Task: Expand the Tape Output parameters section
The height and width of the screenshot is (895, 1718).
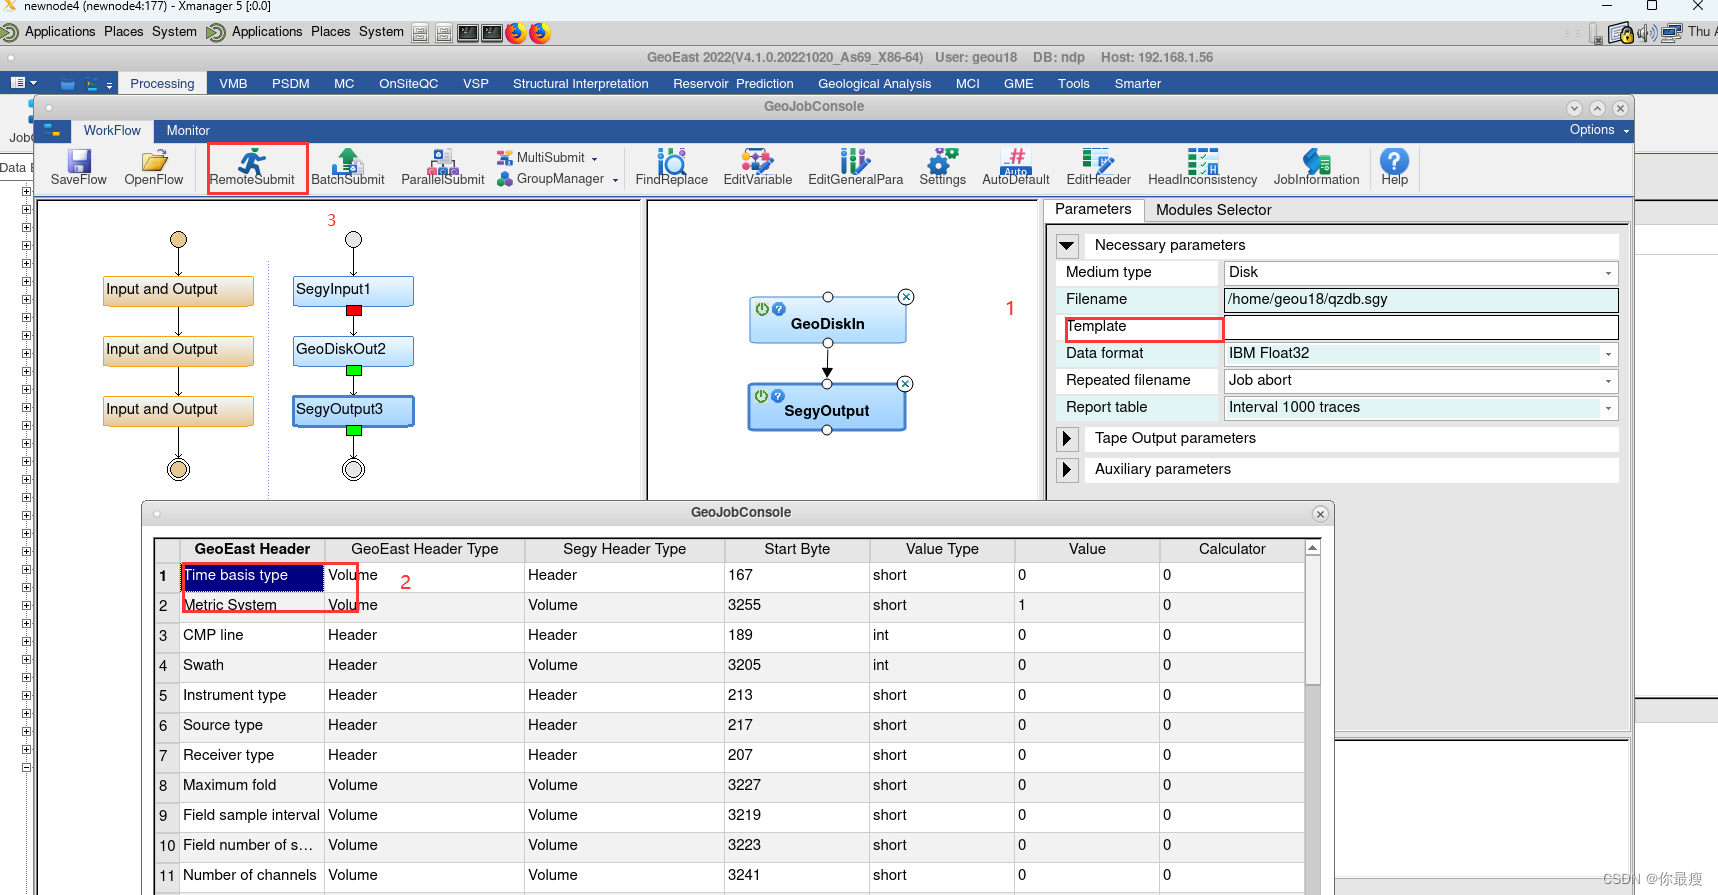Action: (x=1067, y=438)
